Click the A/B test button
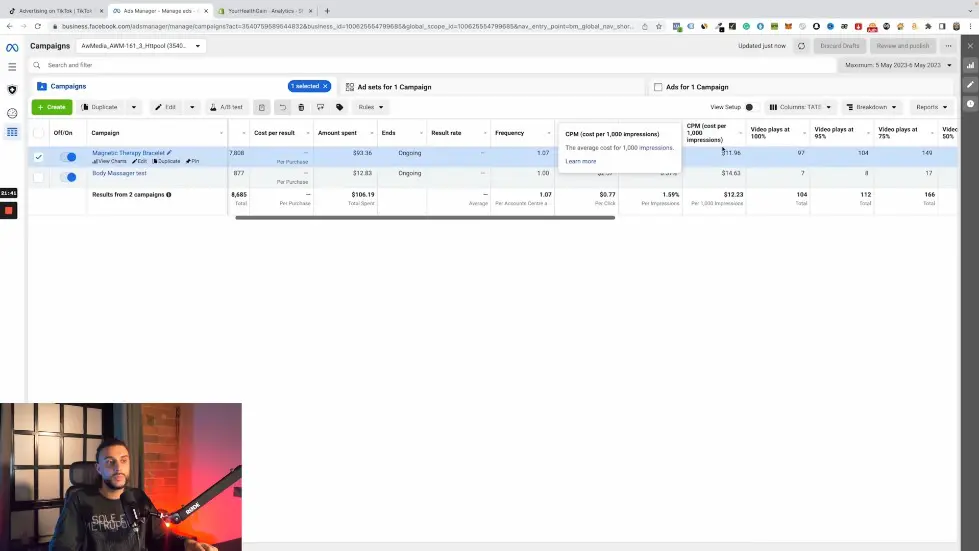 point(226,107)
